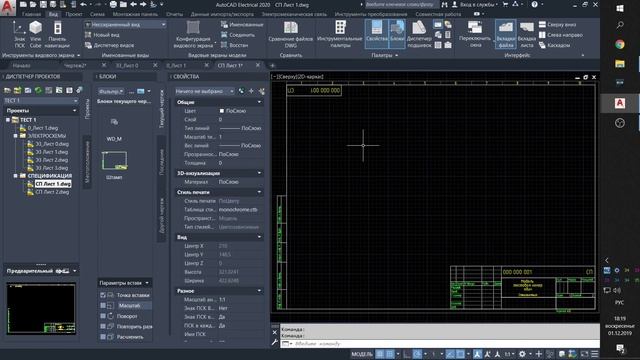Viewport: 640px width, 360px height.
Task: Open the Help question mark icon
Action: 534,4
